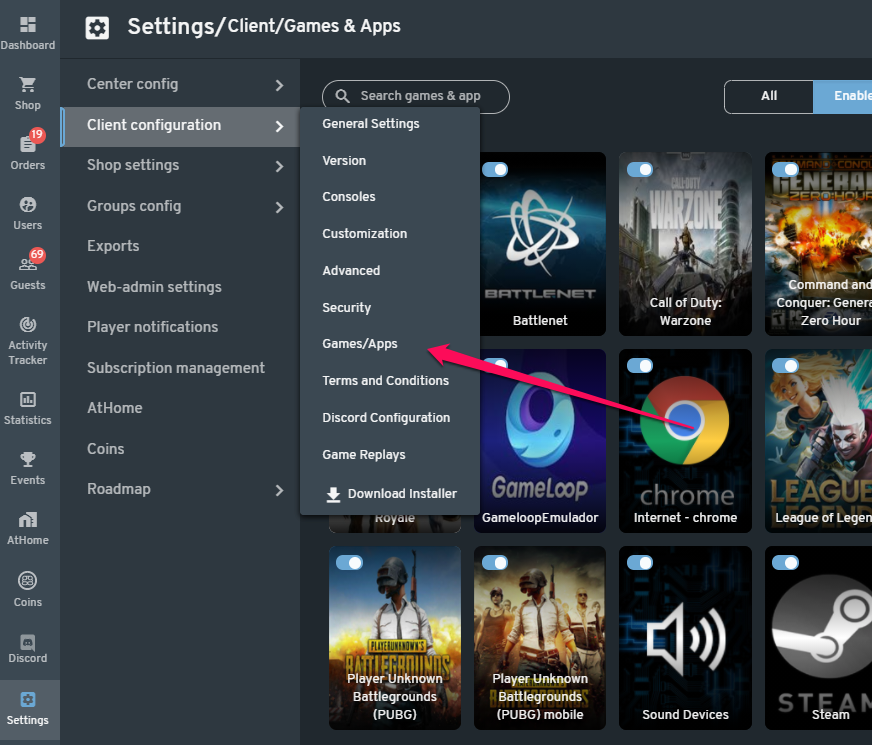Open the Dashboard sidebar icon

[28, 25]
